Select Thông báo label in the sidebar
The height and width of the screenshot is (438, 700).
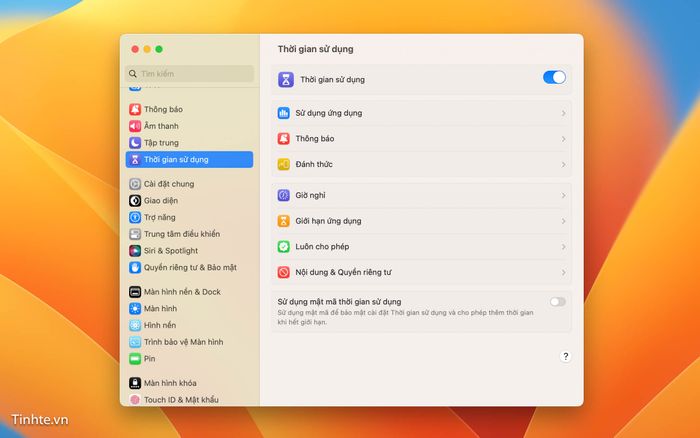pos(163,109)
